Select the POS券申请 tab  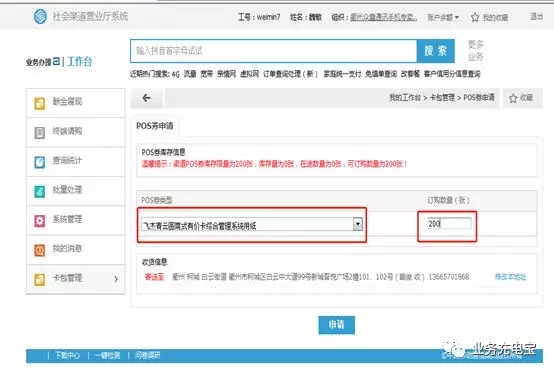pyautogui.click(x=155, y=126)
